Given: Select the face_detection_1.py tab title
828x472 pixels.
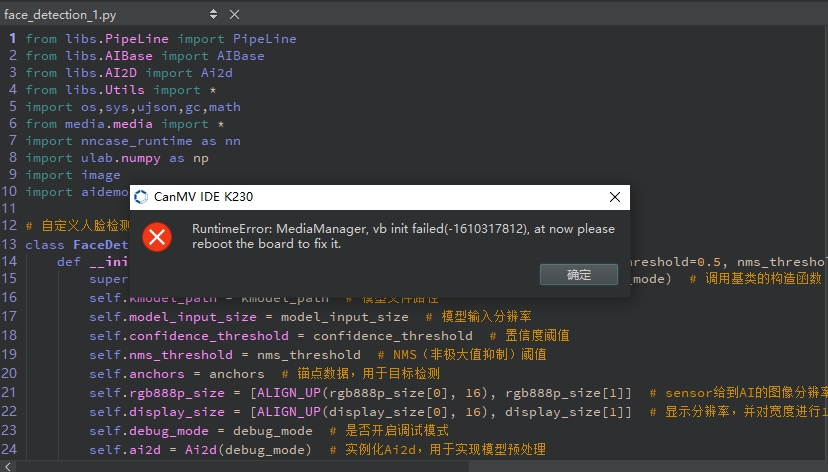Looking at the screenshot, I should [60, 15].
